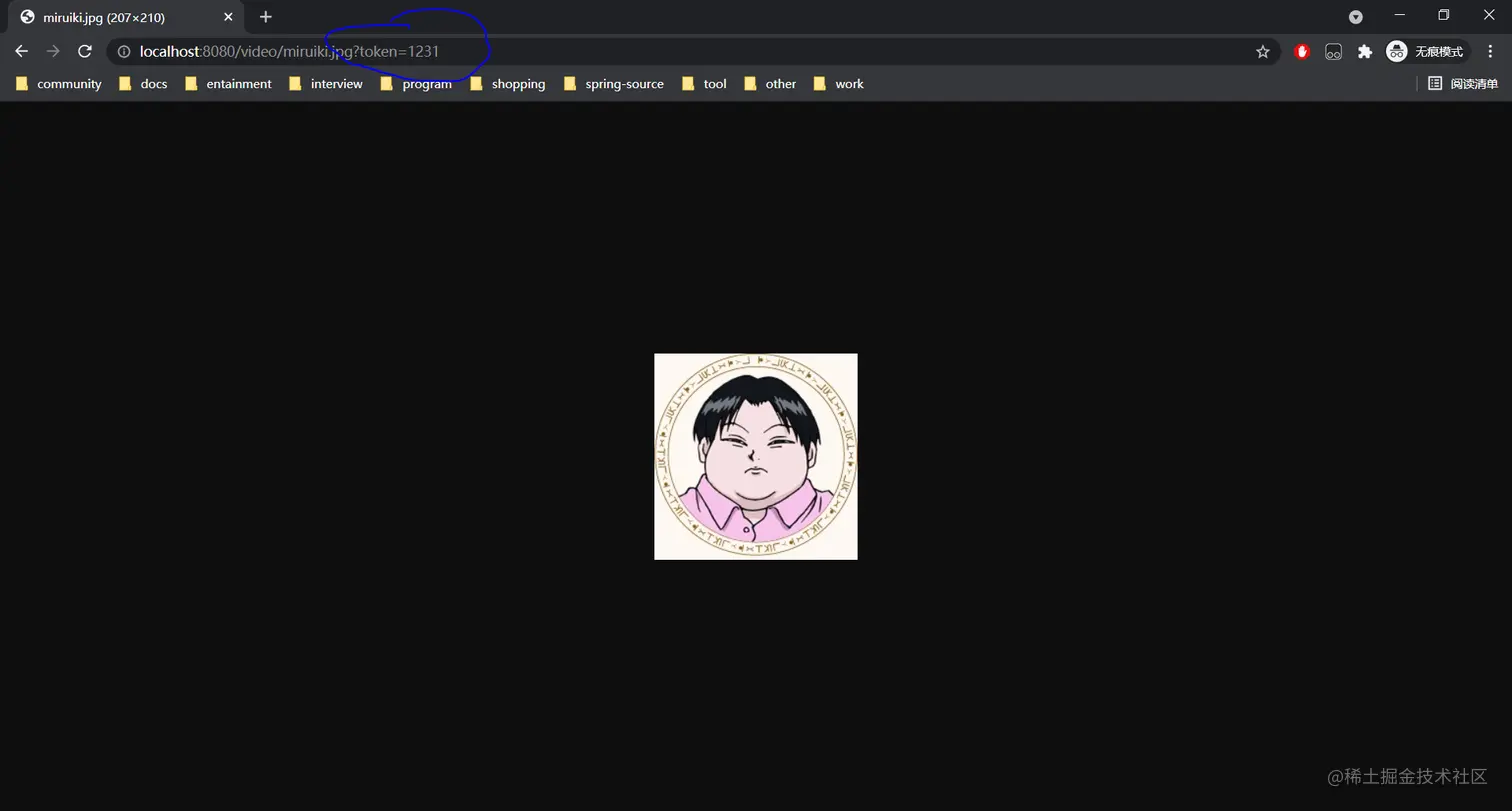Bookmark this page via the star icon
The image size is (1512, 811).
click(x=1263, y=51)
